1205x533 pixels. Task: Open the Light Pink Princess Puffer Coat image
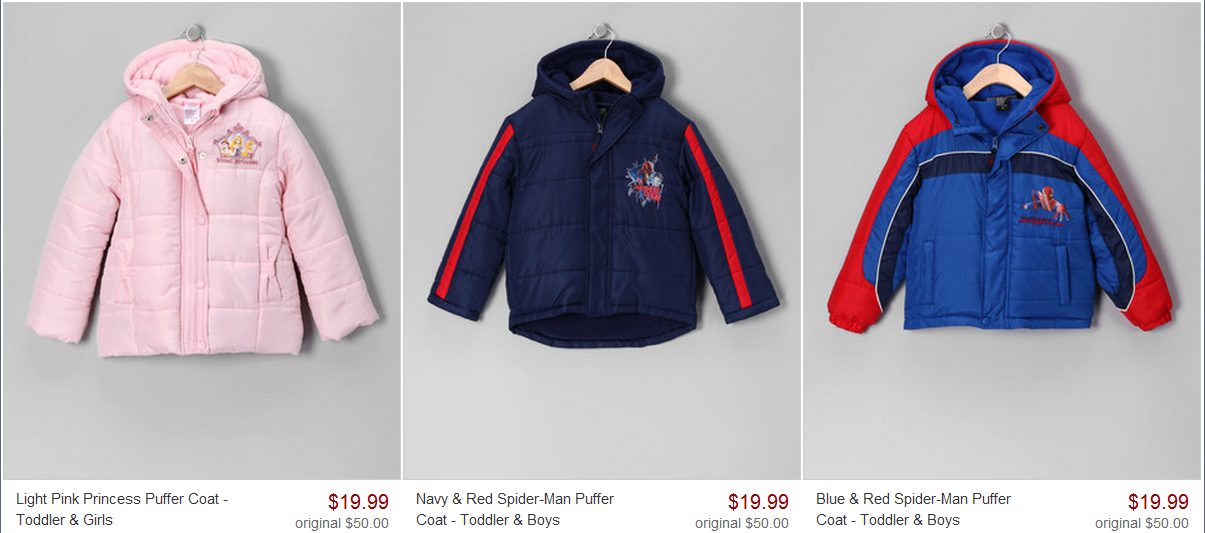201,241
